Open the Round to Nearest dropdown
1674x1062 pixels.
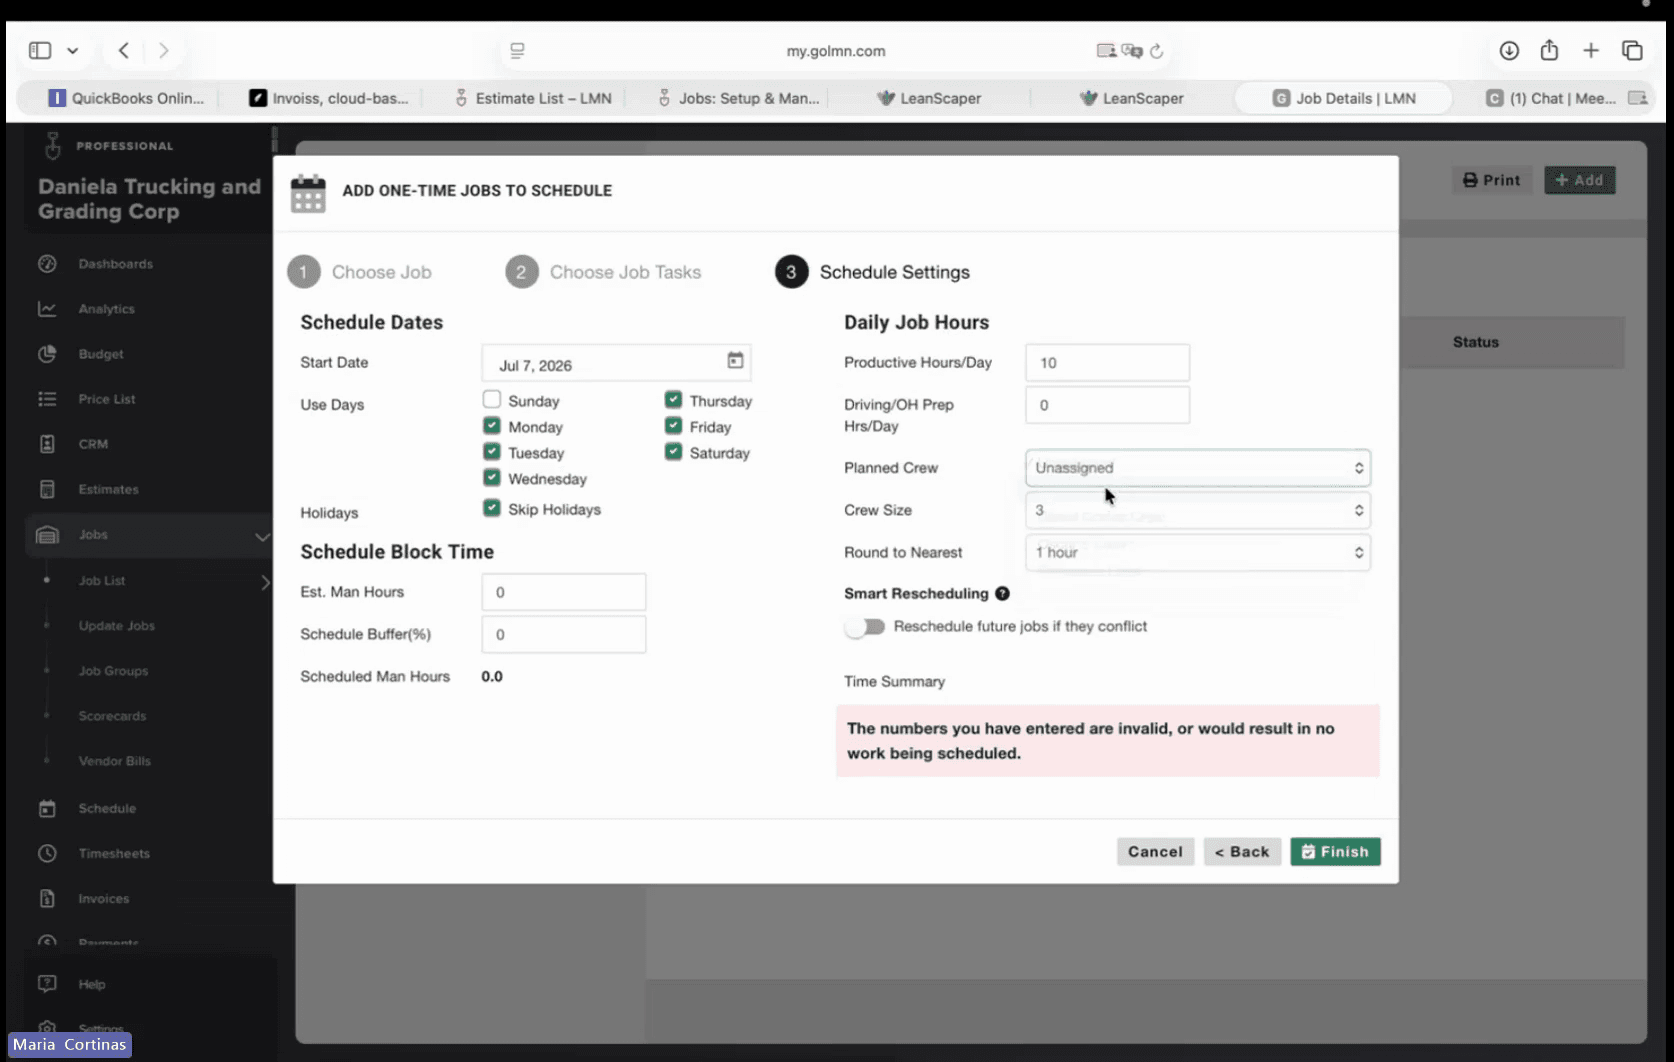(1197, 552)
